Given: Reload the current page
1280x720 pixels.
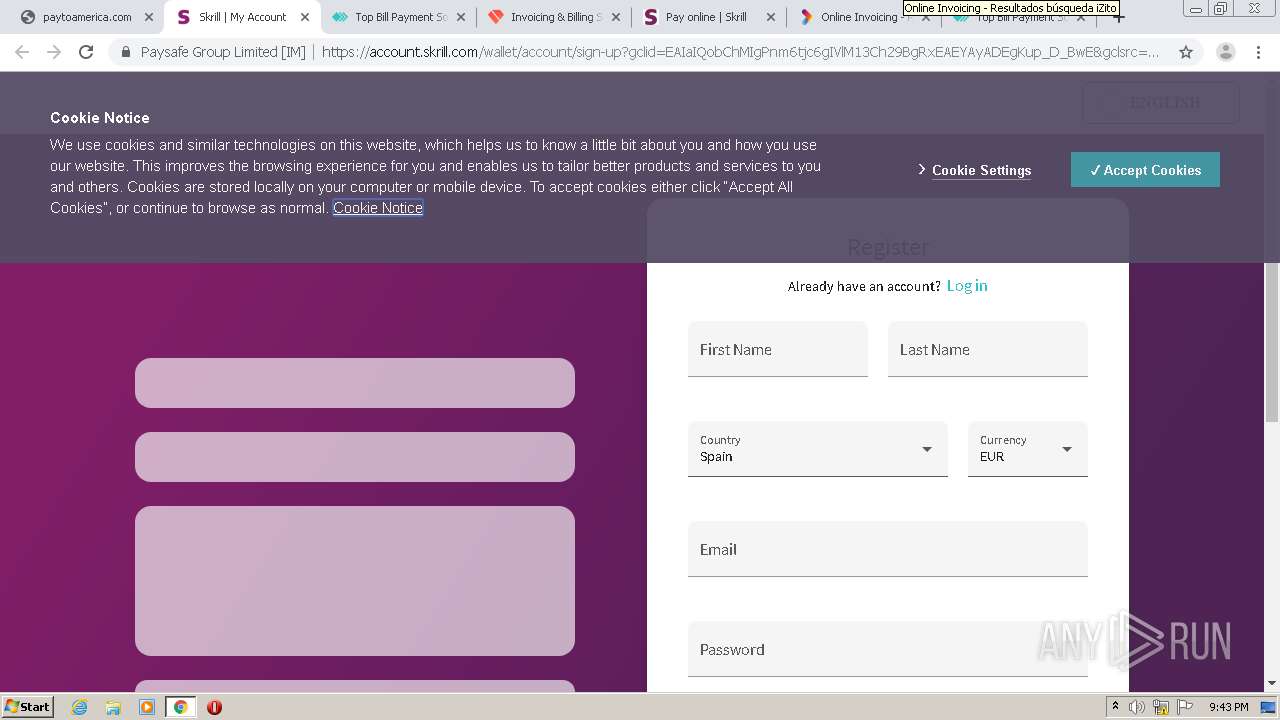Looking at the screenshot, I should point(86,52).
